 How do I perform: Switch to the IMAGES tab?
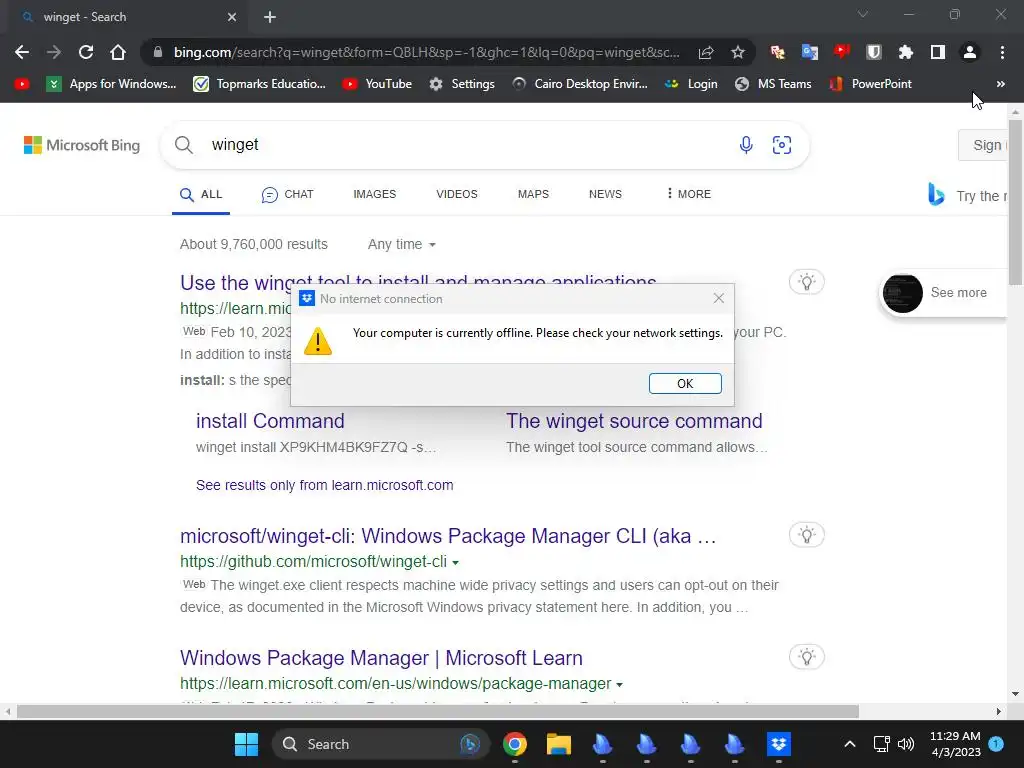pos(375,195)
